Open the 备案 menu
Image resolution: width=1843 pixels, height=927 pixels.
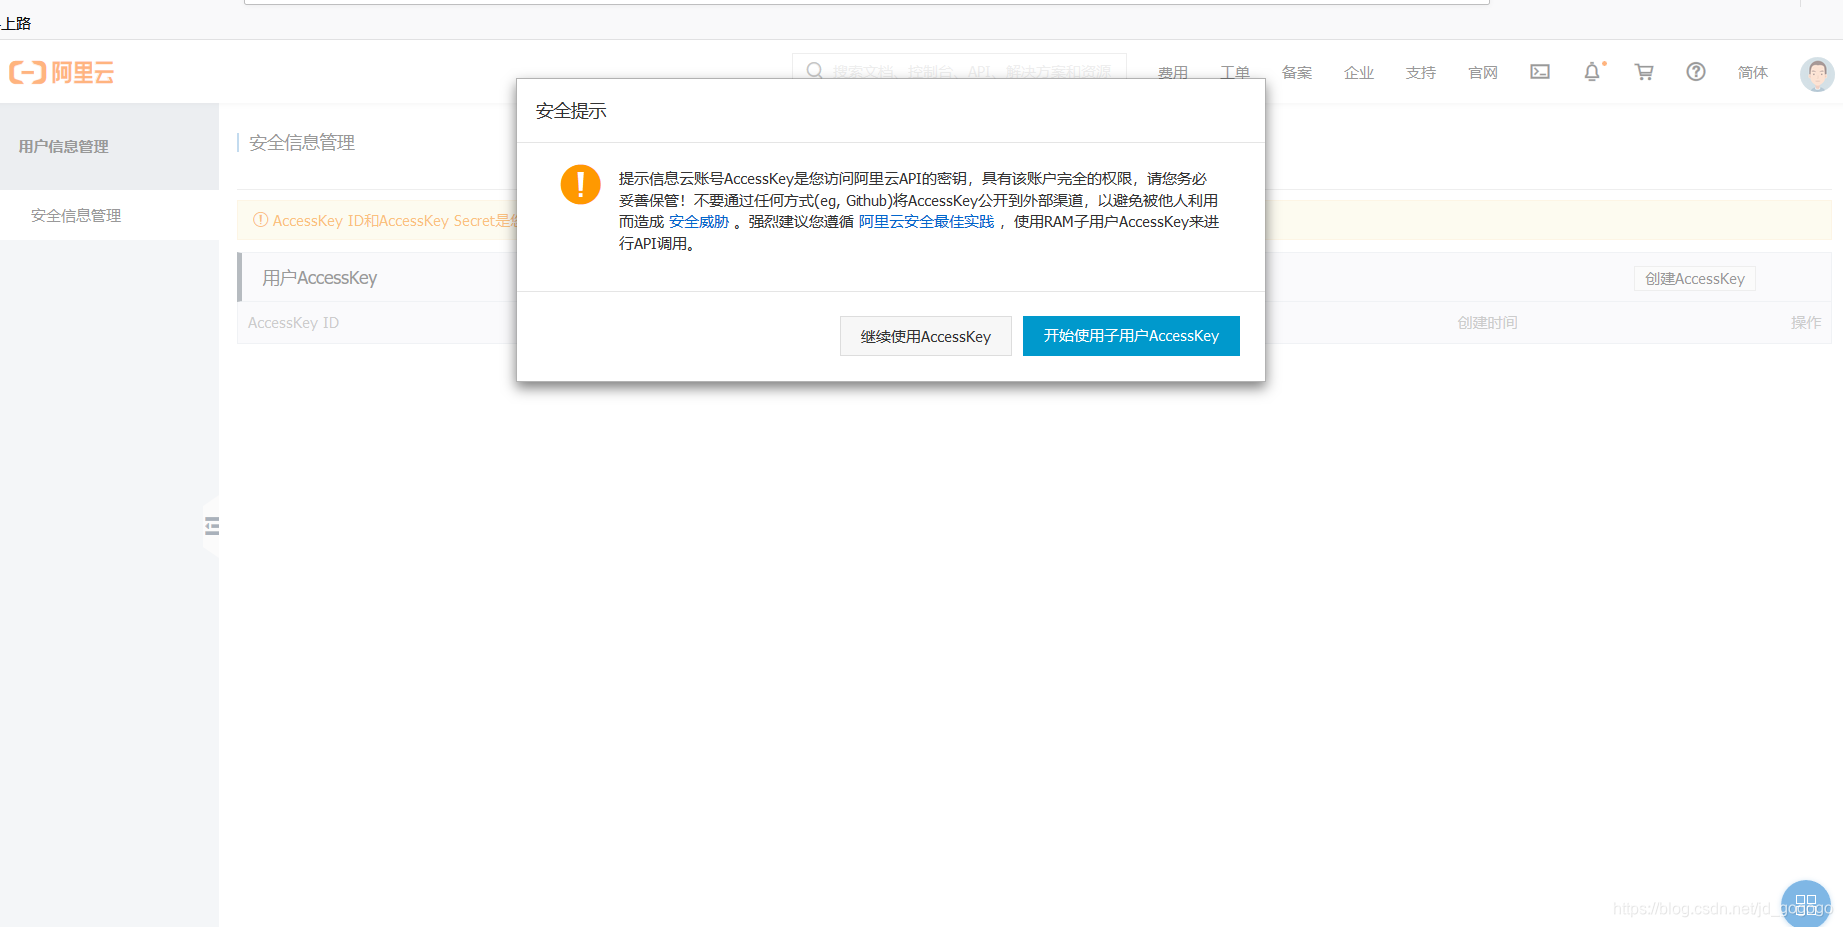click(1297, 73)
